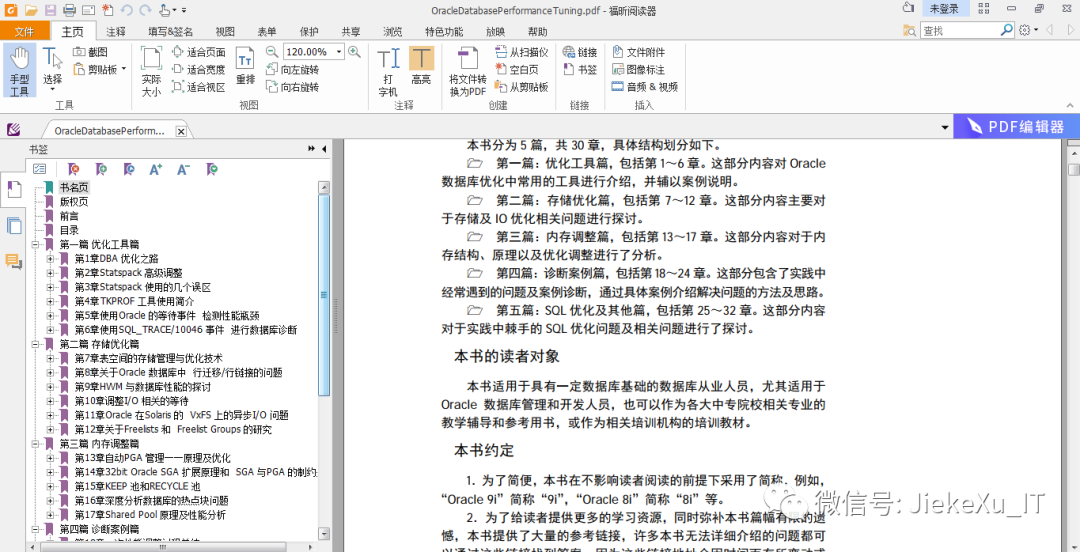This screenshot has height=552, width=1080.
Task: Open the zoom percentage dropdown
Action: 339,52
